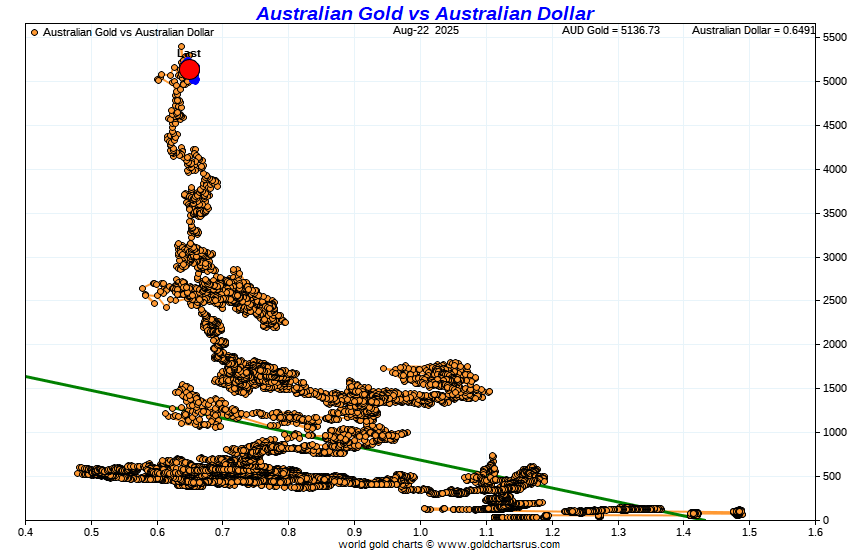Click the x-axis label 0.9
Viewport: 850px width, 550px height.
355,532
